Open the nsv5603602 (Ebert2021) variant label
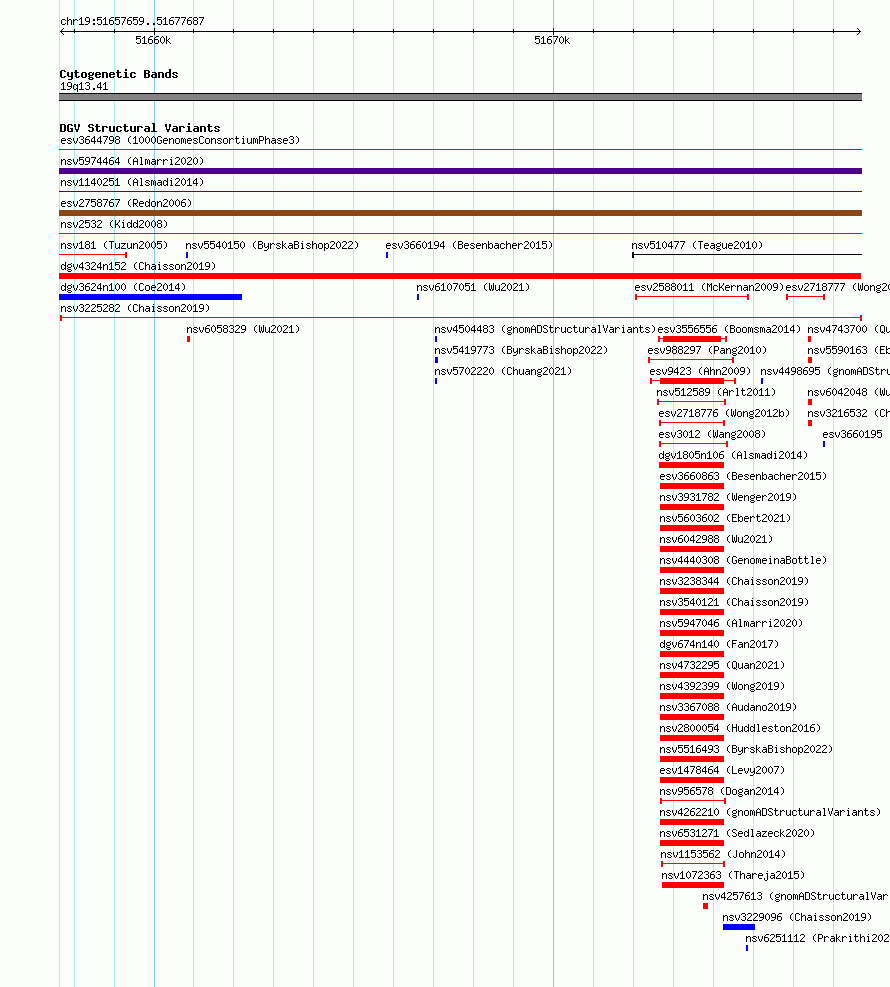The image size is (890, 987). click(725, 518)
